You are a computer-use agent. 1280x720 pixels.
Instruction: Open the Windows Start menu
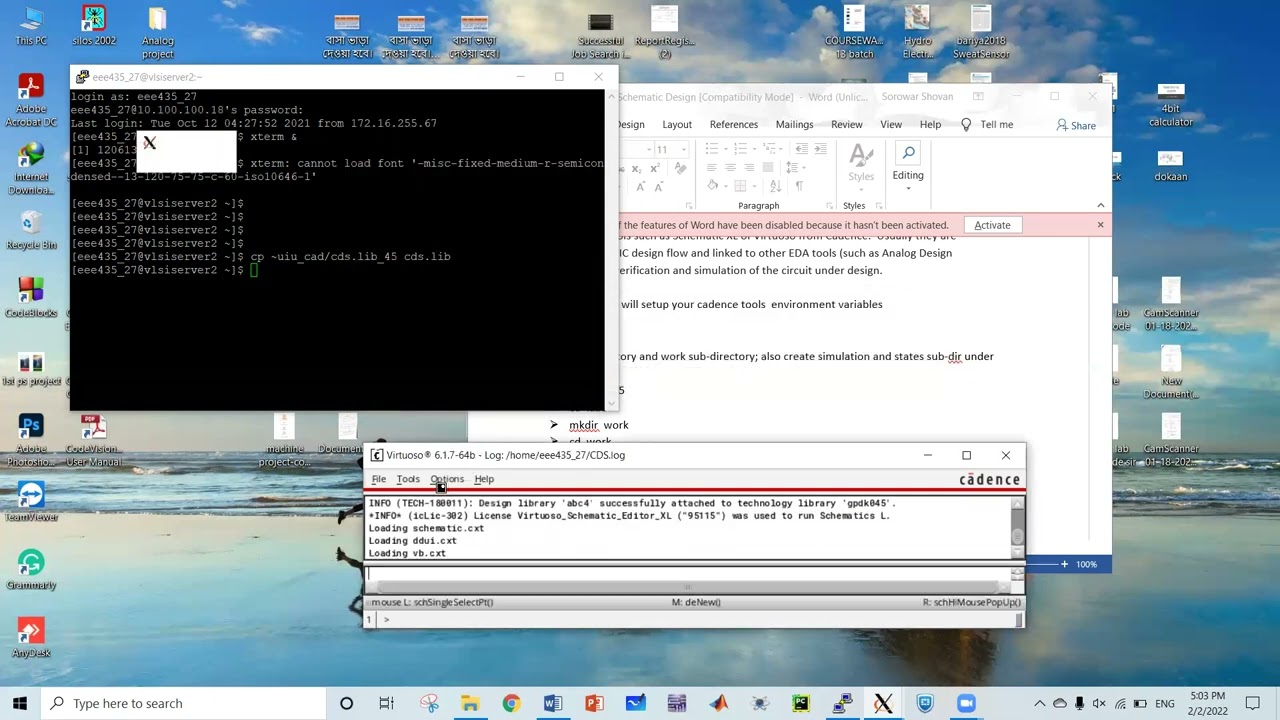(20, 703)
